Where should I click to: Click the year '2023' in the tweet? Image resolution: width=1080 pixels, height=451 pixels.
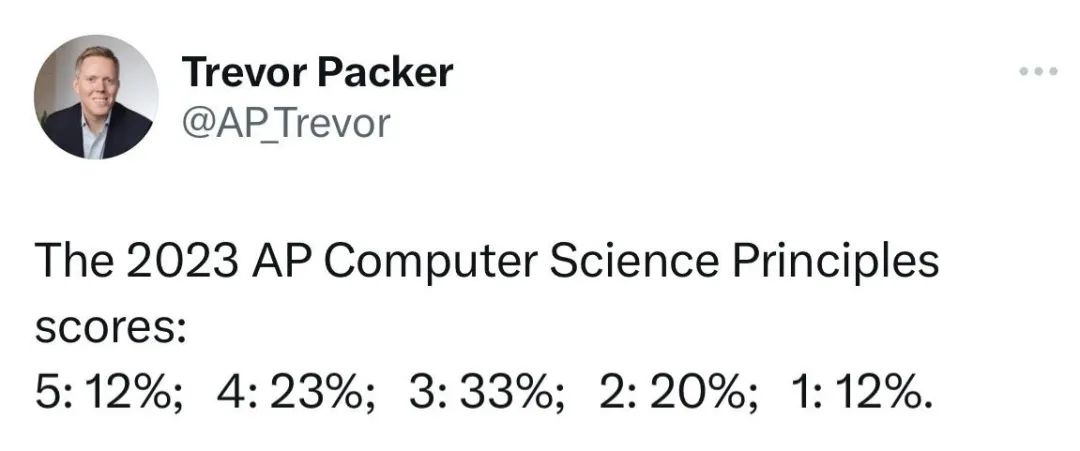(x=183, y=262)
